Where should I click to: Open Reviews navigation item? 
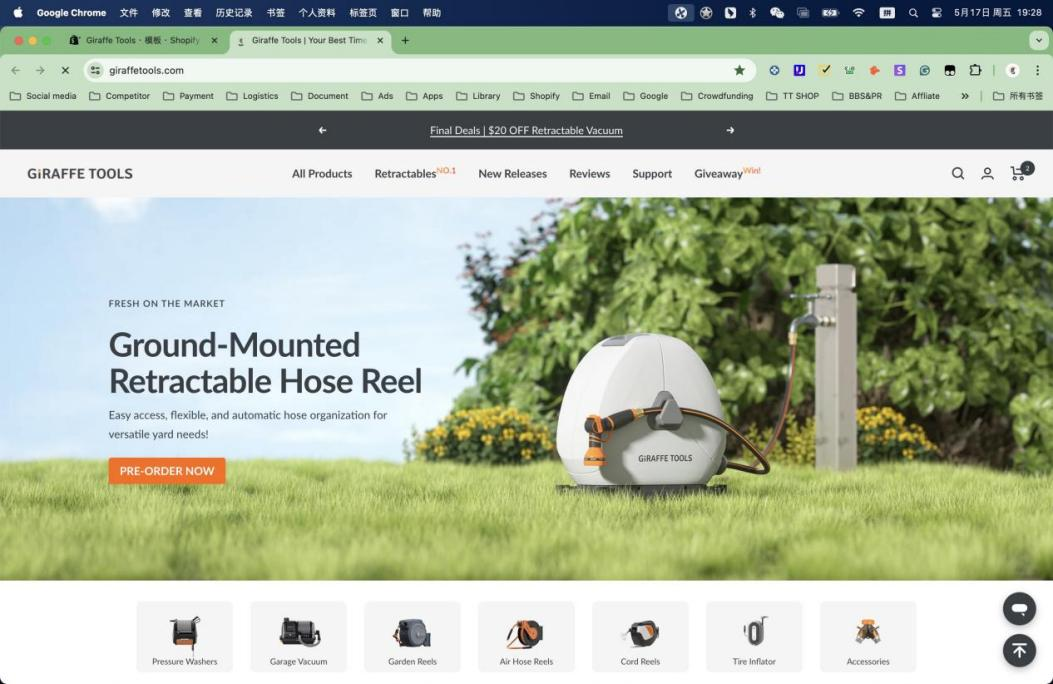(590, 174)
